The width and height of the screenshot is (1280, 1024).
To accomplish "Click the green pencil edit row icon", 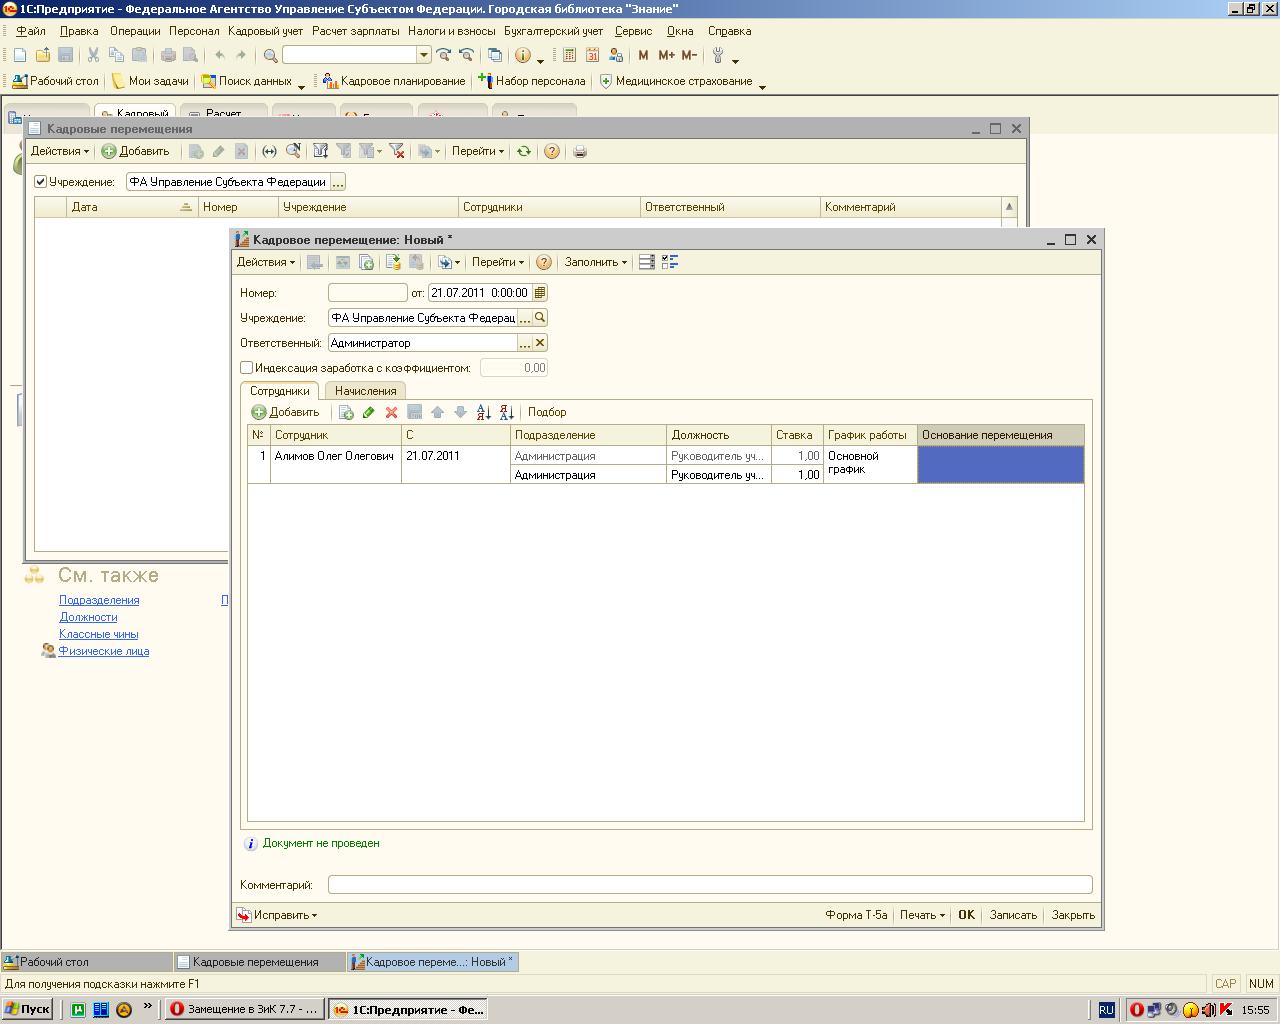I will click(x=368, y=412).
